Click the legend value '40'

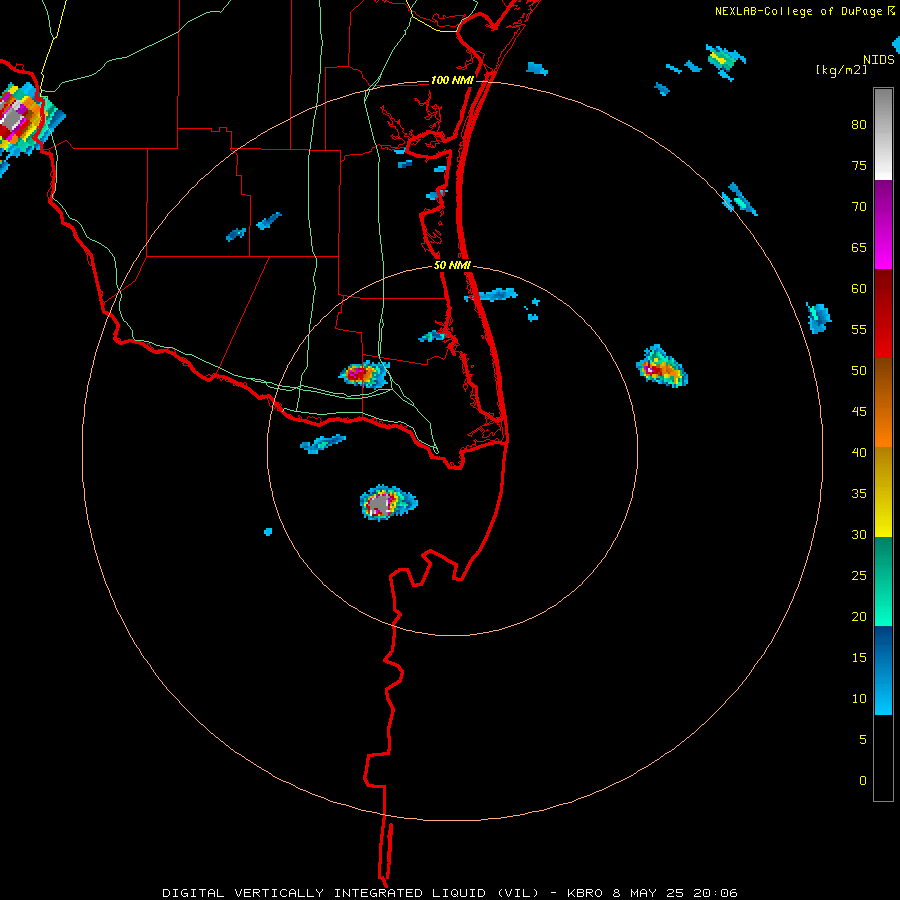point(859,452)
